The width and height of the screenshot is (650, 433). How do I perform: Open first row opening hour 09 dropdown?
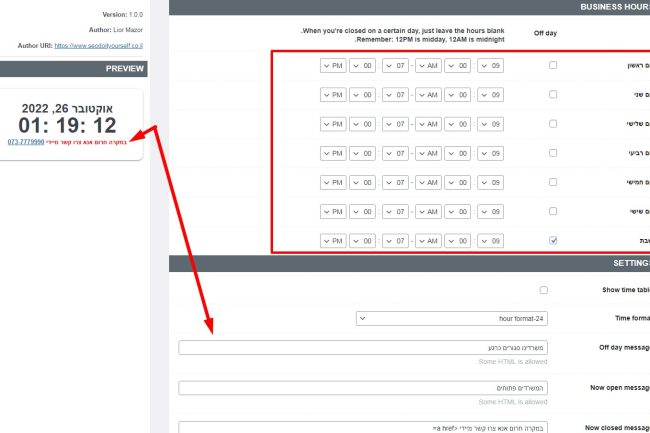490,65
